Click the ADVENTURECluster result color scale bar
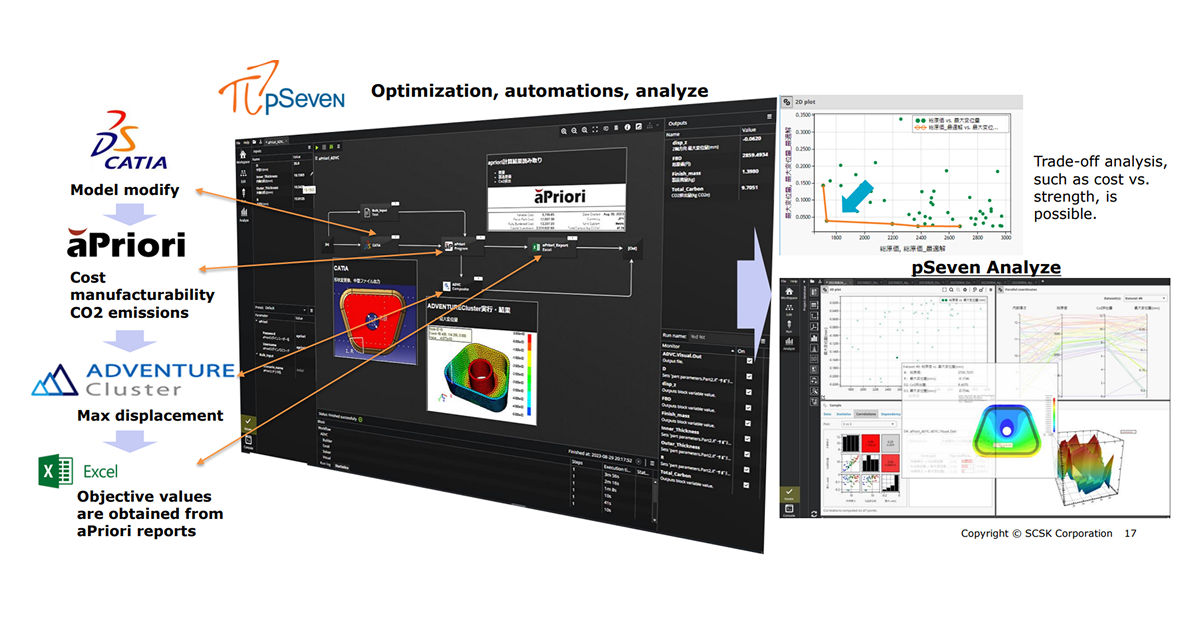 point(529,375)
